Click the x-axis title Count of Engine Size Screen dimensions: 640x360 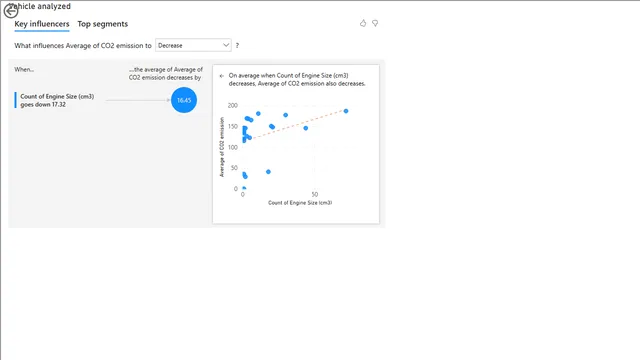pyautogui.click(x=300, y=203)
